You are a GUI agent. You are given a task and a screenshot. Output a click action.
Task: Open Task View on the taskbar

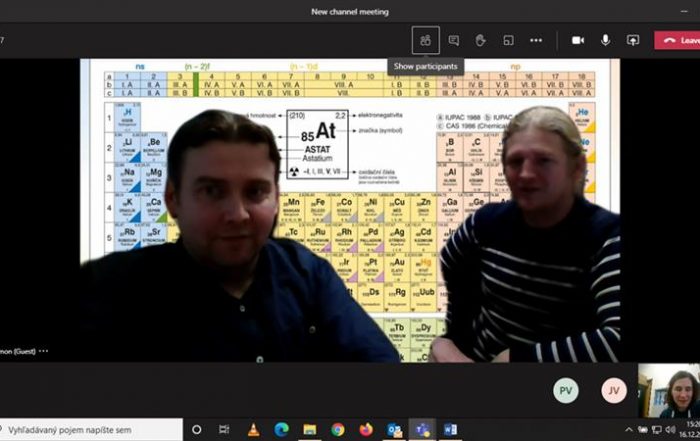pyautogui.click(x=224, y=430)
